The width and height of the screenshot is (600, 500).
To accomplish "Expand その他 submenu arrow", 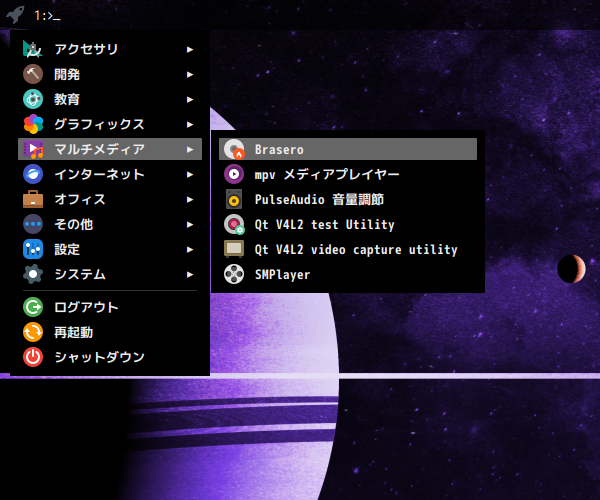I will coord(190,225).
